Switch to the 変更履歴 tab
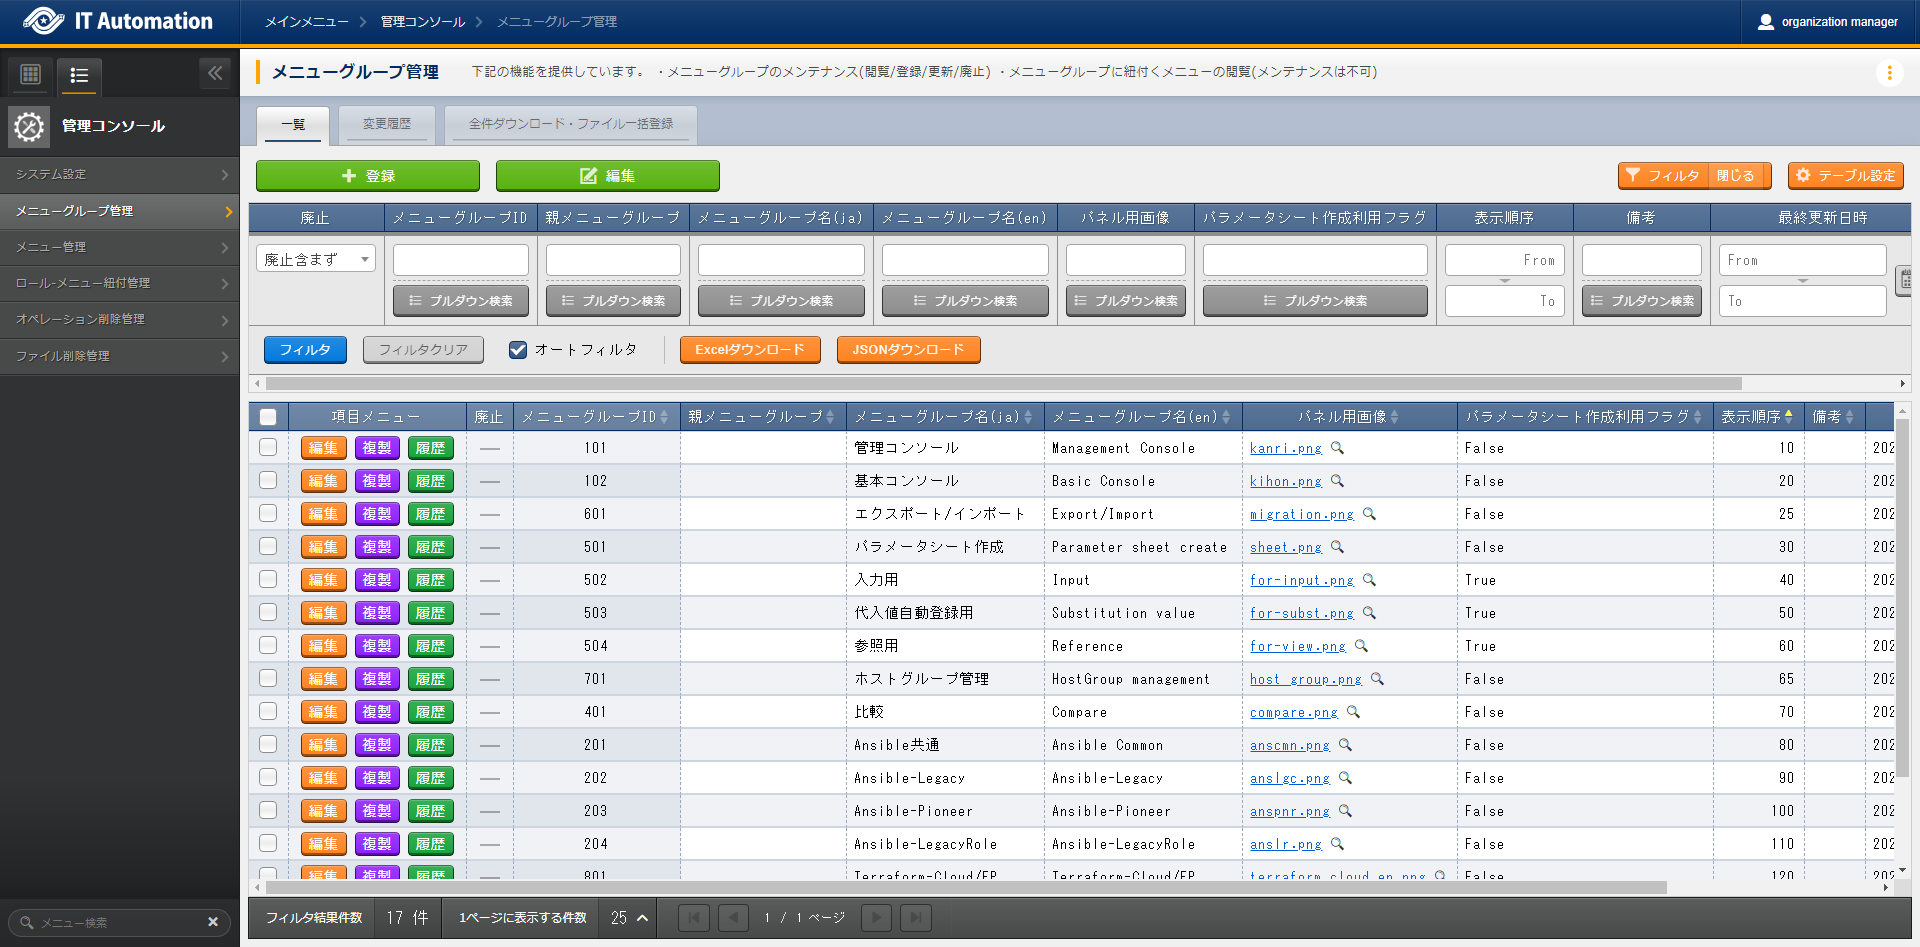This screenshot has height=947, width=1920. tap(387, 124)
